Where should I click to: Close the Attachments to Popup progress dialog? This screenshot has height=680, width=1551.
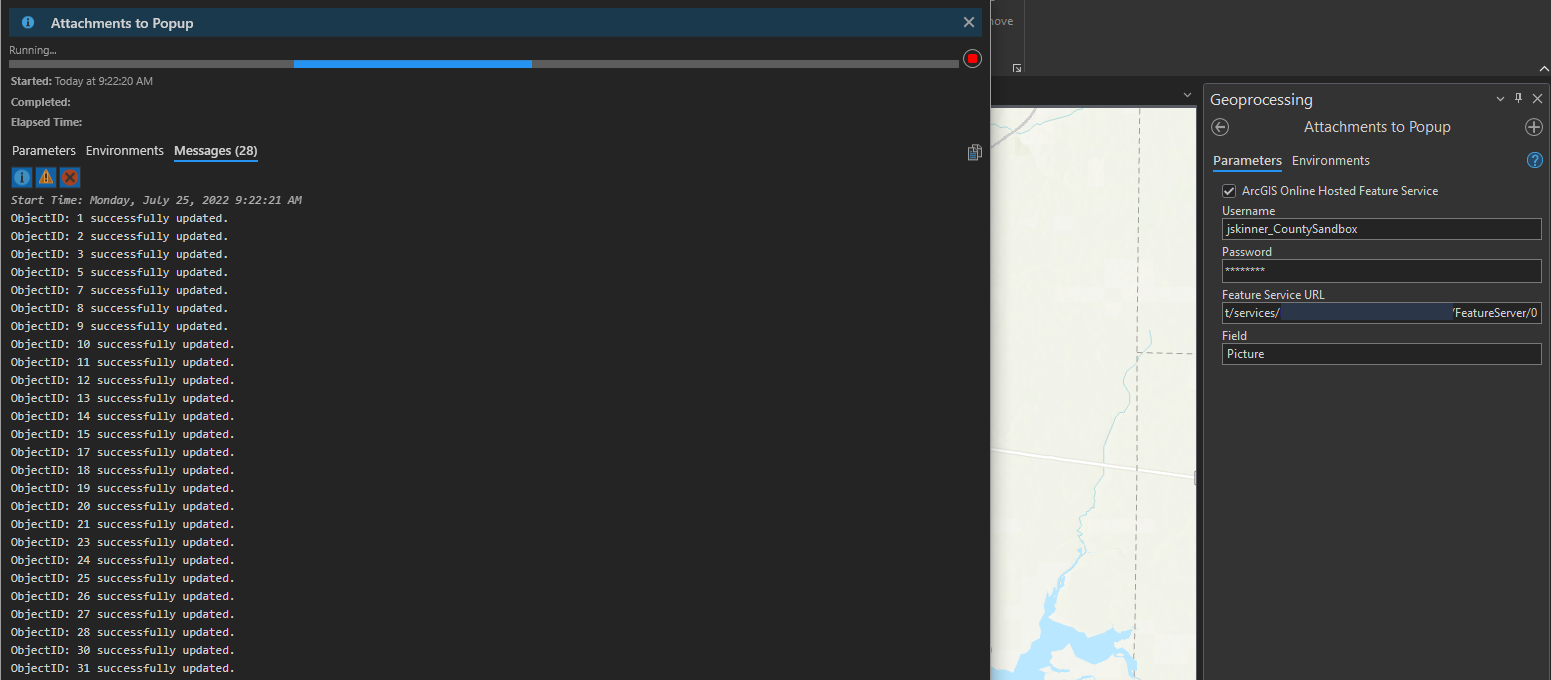[x=968, y=21]
